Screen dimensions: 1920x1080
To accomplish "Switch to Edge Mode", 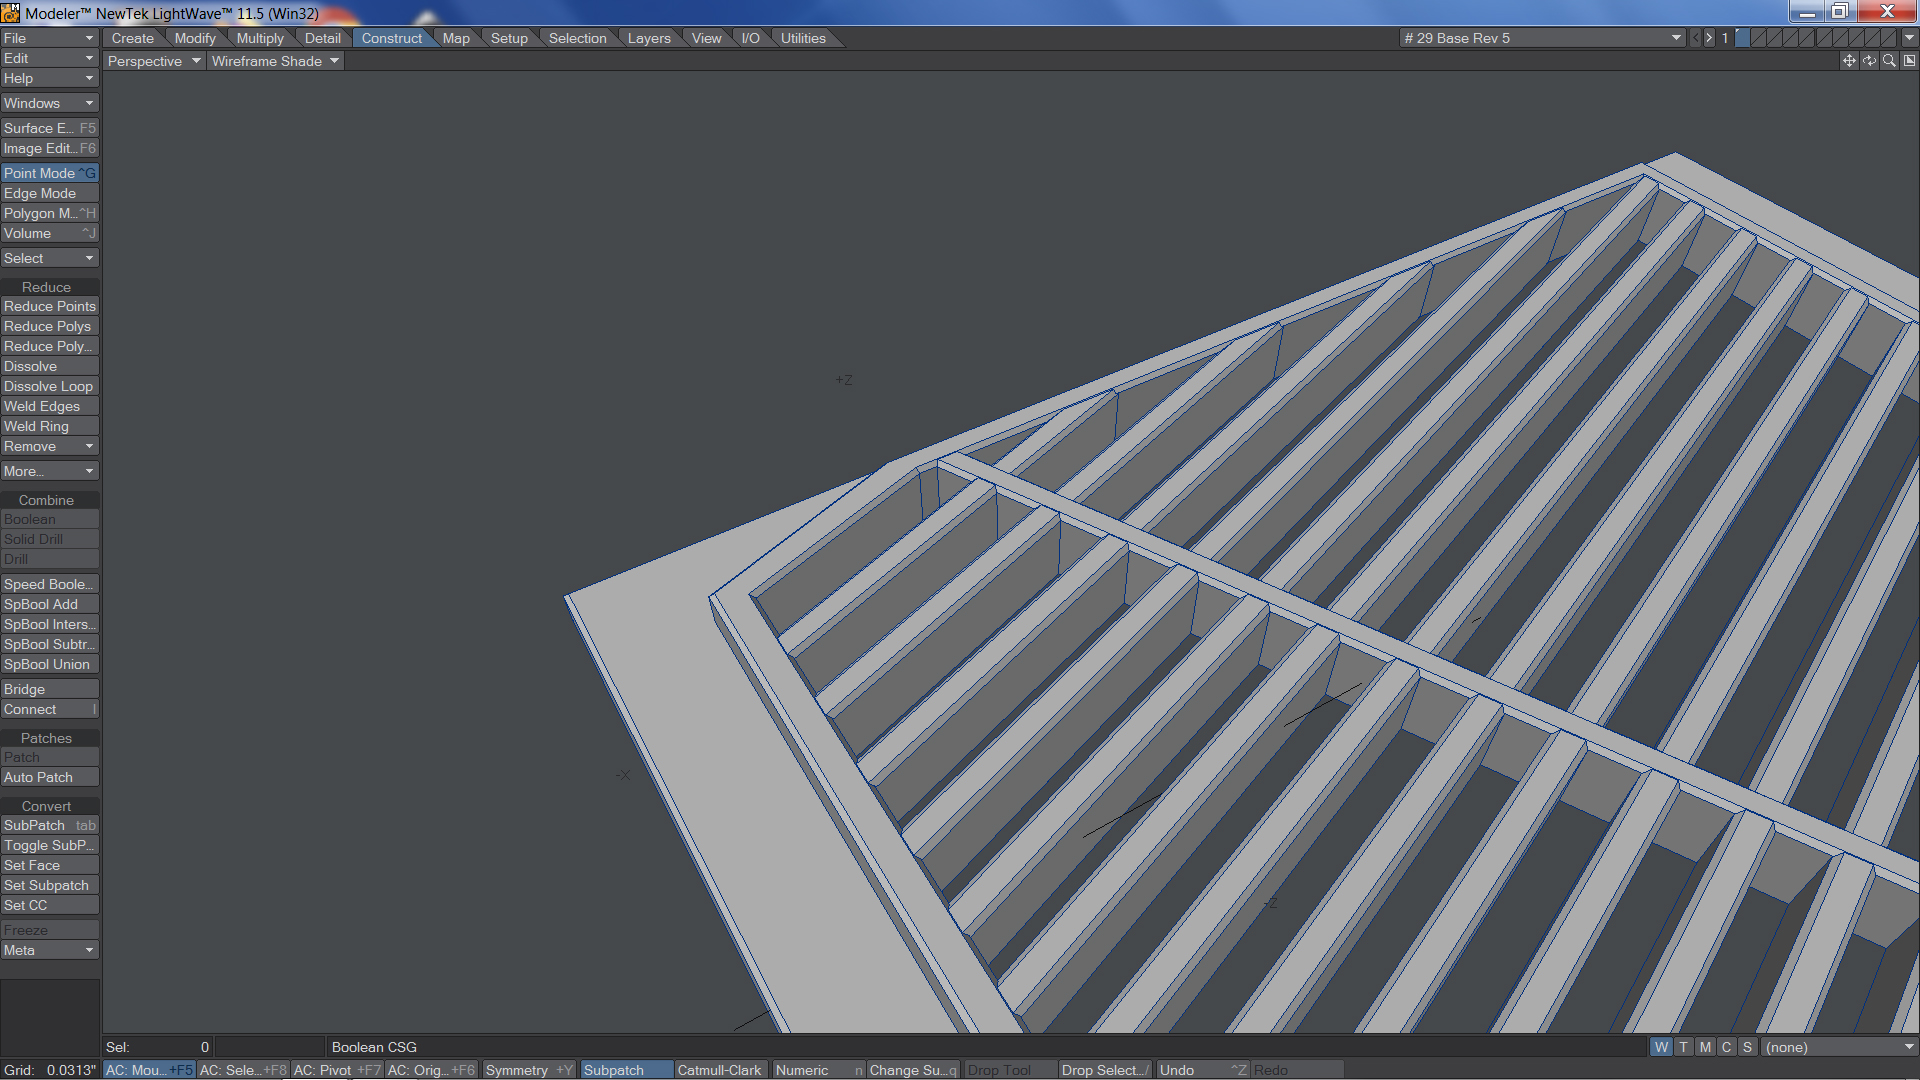I will 49,193.
